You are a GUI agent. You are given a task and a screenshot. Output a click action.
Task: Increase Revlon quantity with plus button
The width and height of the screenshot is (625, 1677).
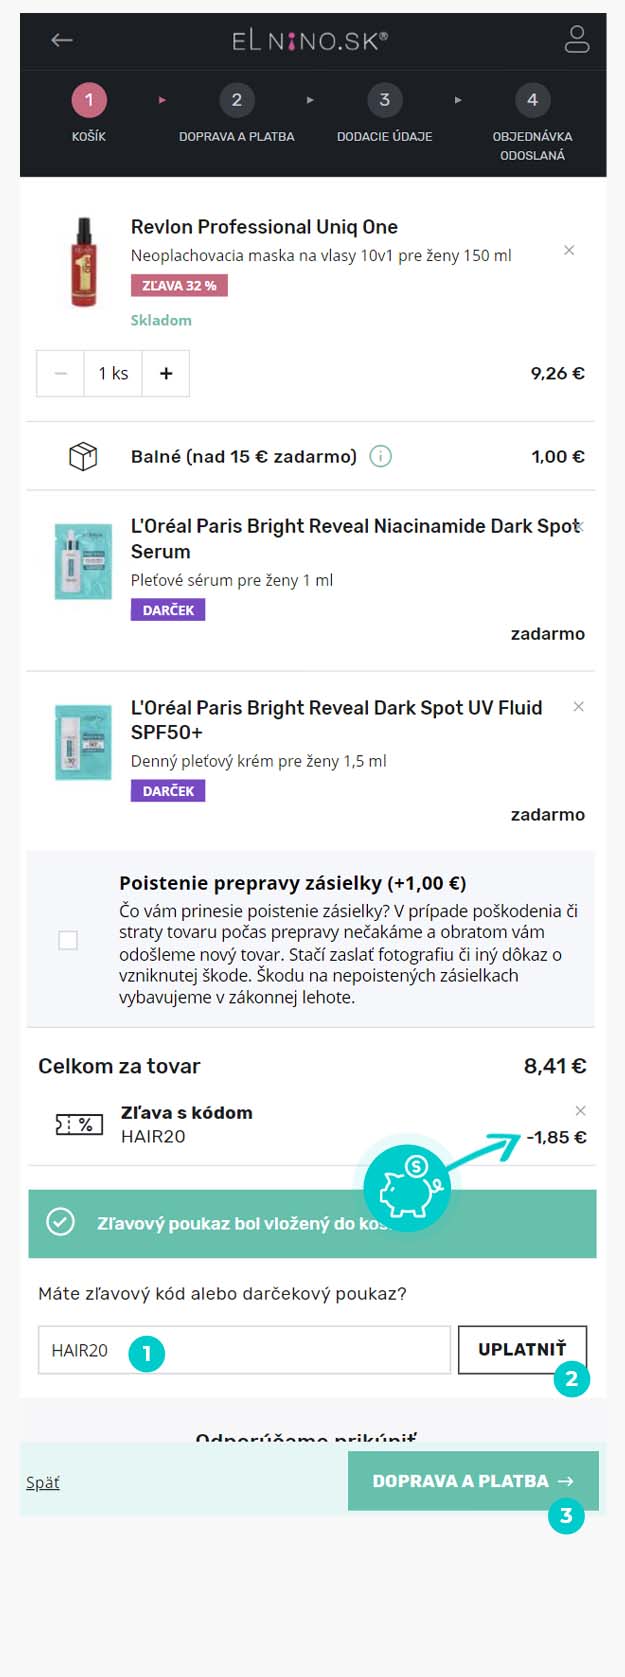tap(166, 373)
